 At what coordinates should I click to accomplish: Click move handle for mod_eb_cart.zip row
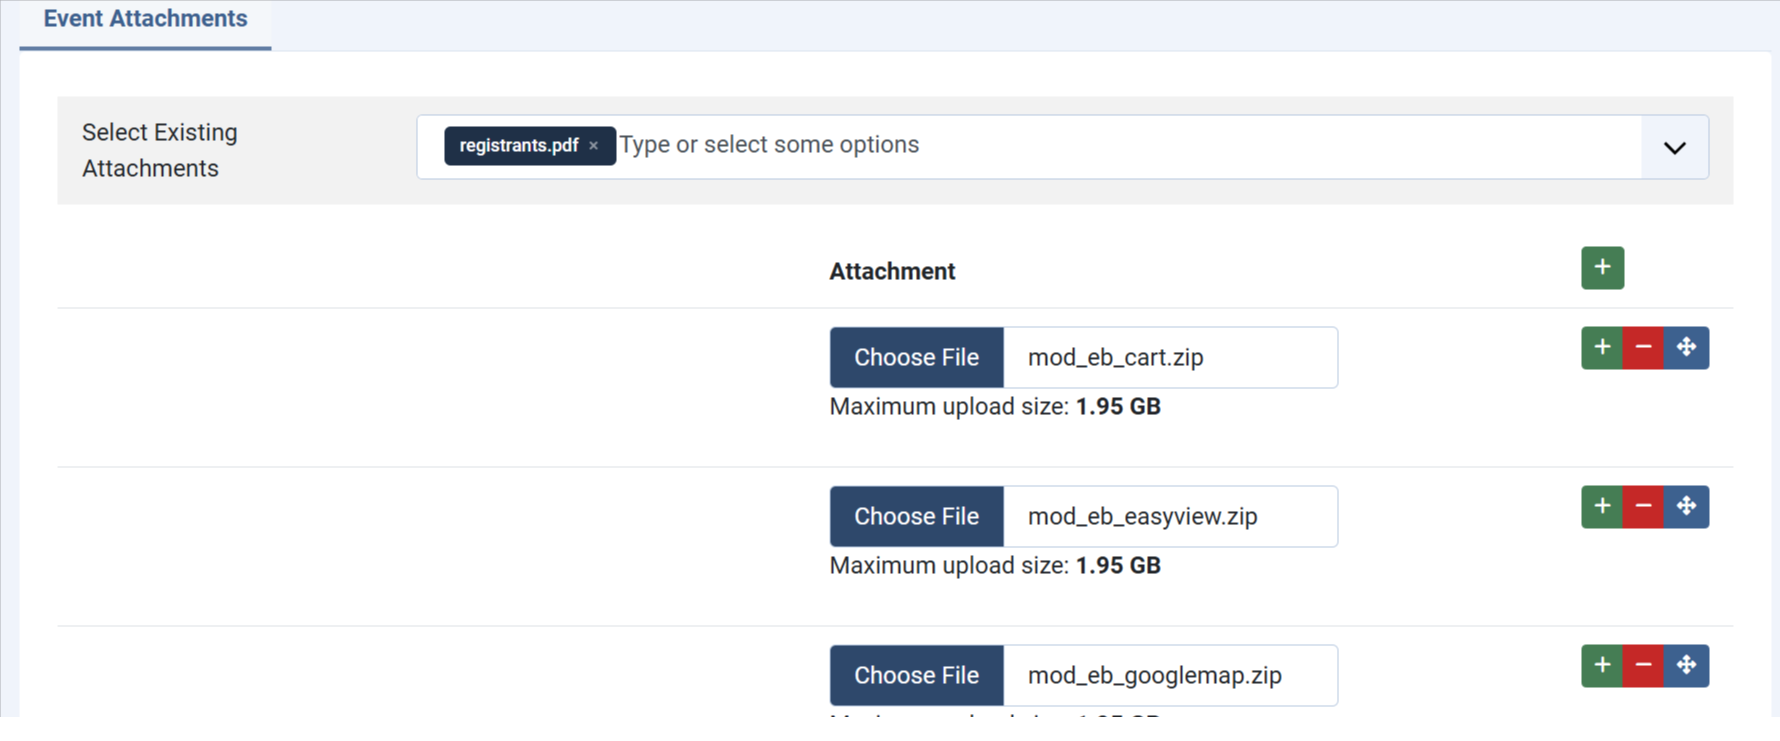[1686, 348]
